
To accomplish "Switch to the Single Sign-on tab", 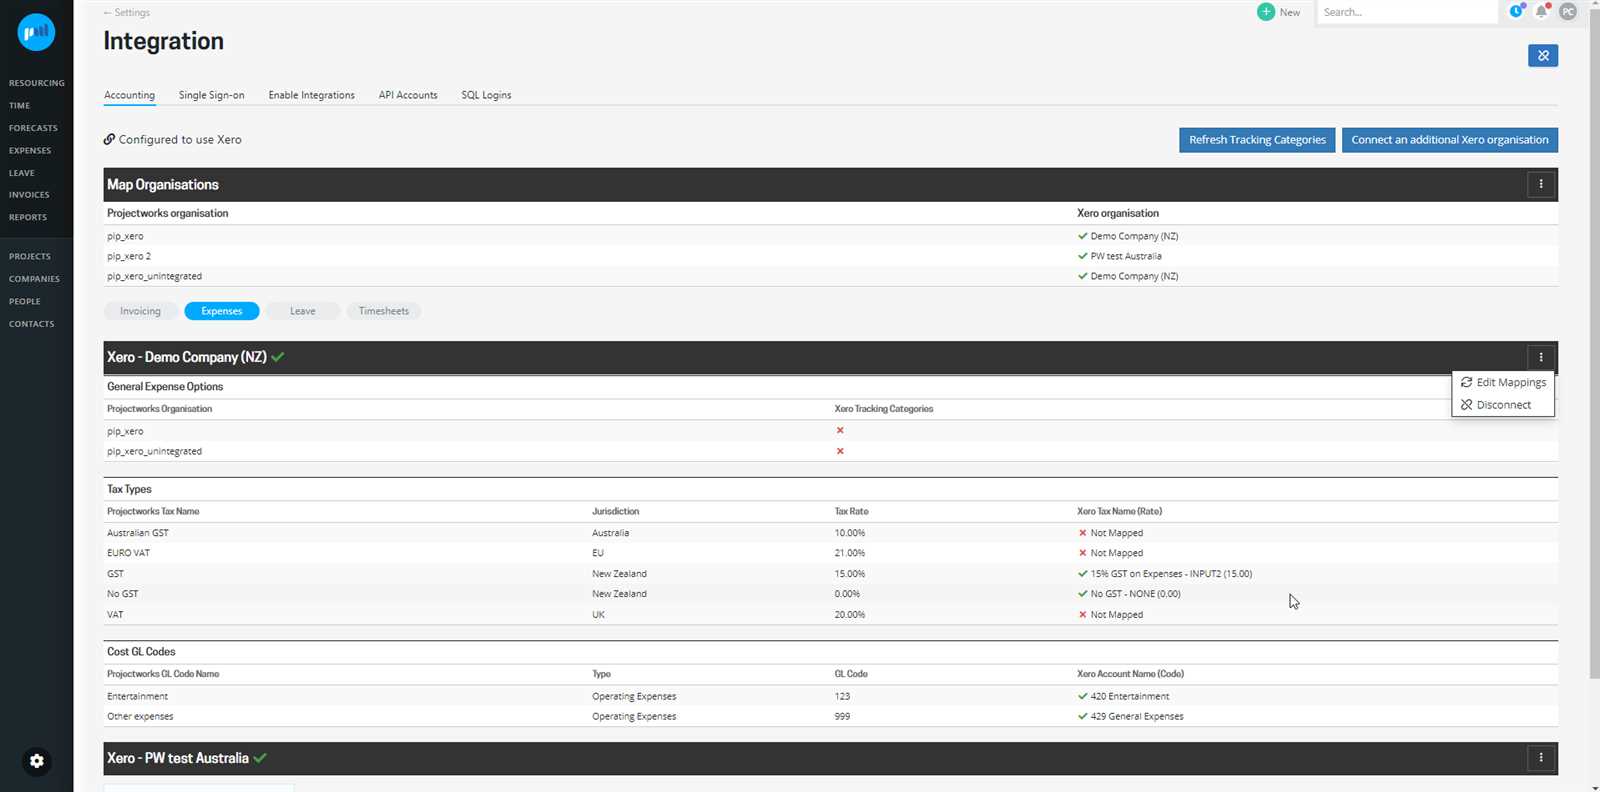I will pos(211,95).
